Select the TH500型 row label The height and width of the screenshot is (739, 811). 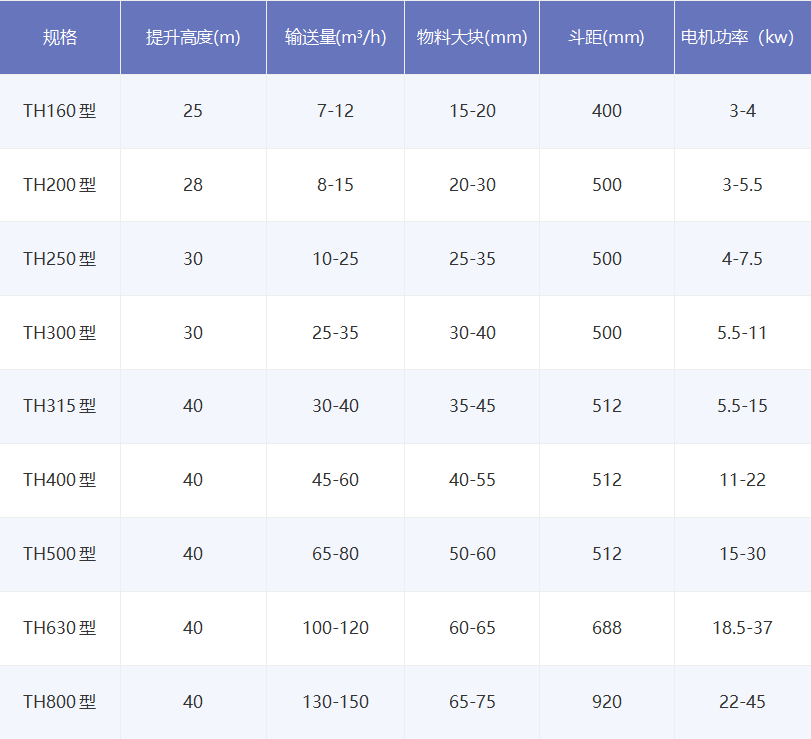tap(60, 554)
